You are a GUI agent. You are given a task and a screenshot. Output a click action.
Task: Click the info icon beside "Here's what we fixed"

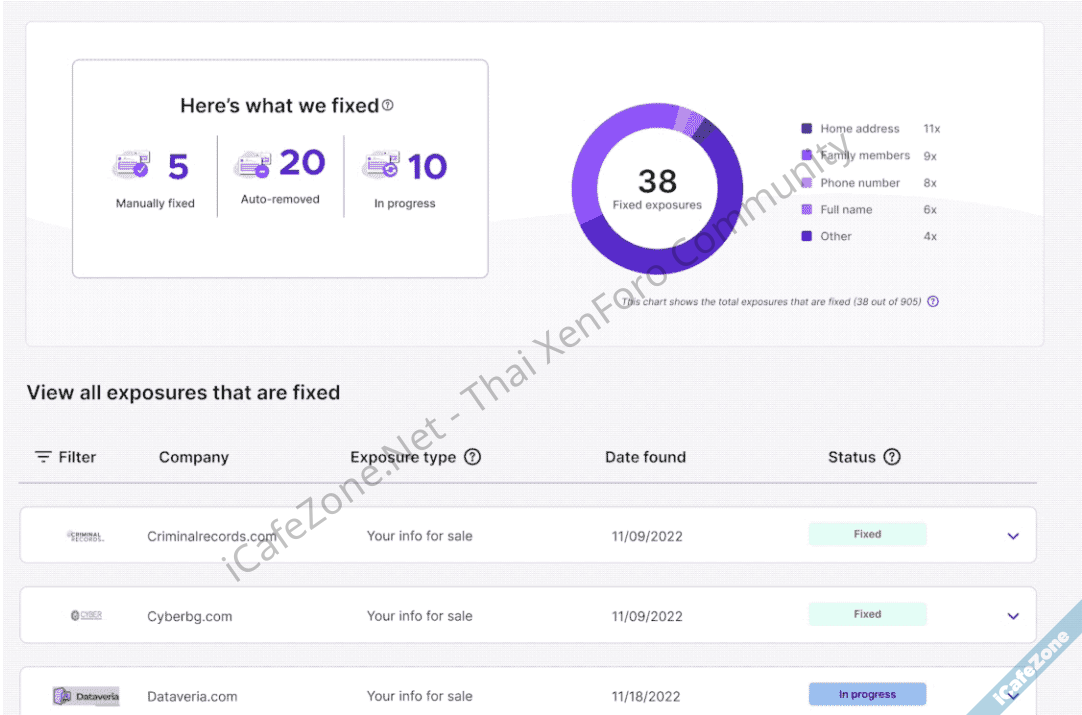click(x=388, y=105)
